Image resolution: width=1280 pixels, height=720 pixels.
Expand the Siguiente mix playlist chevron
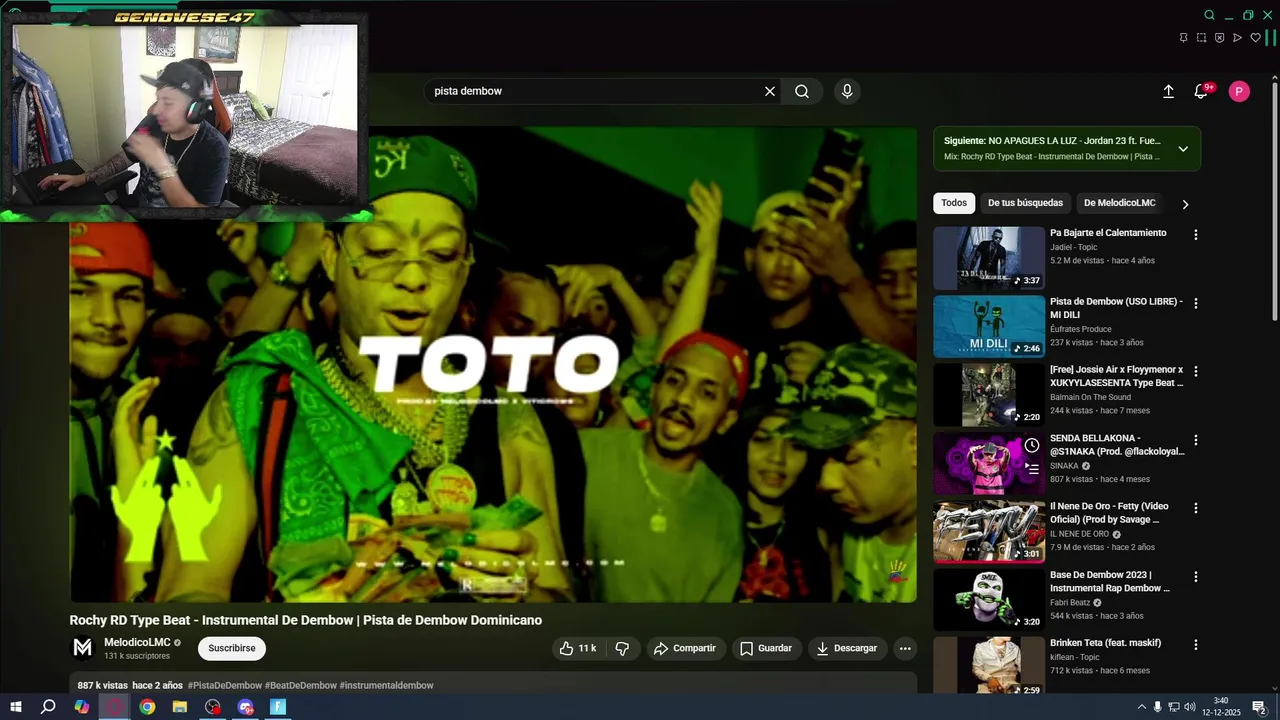[1183, 149]
